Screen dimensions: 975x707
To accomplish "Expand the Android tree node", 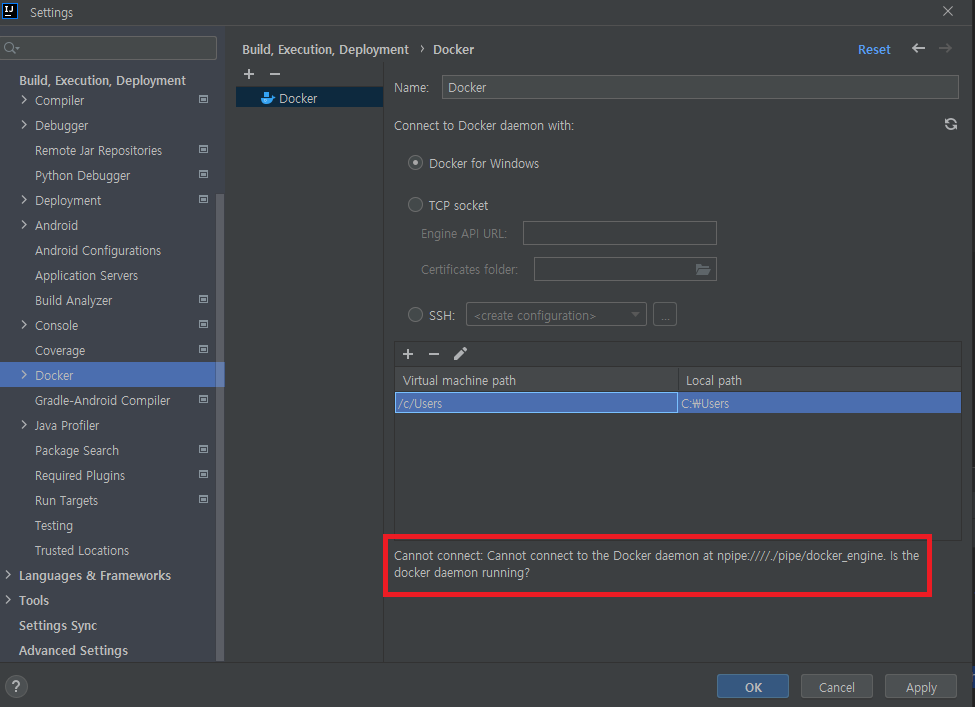I will pos(24,224).
